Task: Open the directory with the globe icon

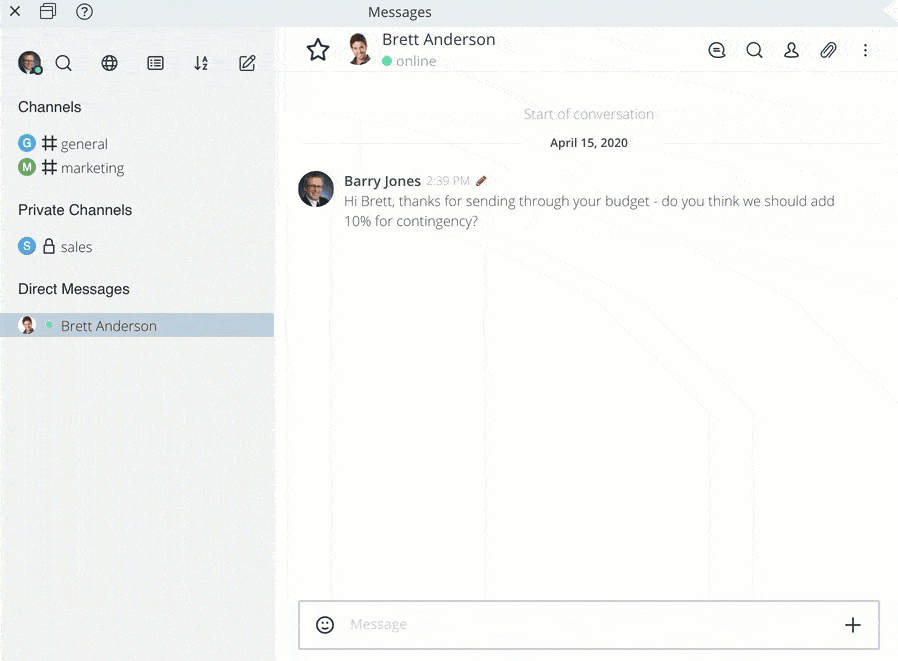Action: point(109,62)
